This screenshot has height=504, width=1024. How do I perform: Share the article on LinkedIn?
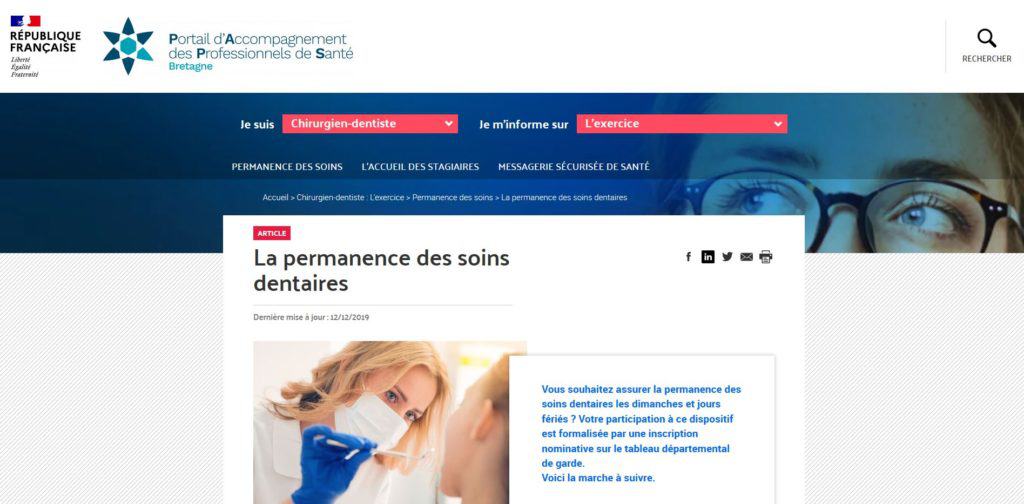(x=708, y=257)
